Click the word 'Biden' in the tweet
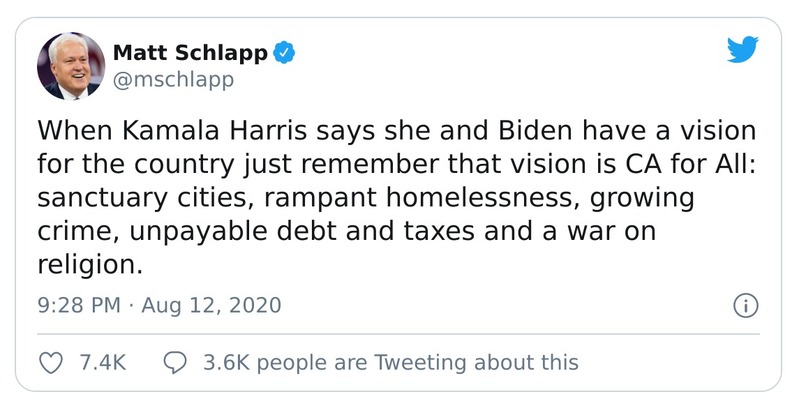Screen dimensions: 799x408 point(483,133)
